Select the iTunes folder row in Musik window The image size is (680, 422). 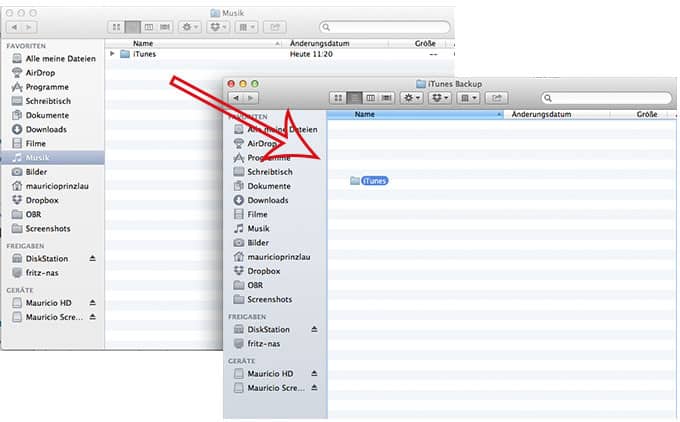(x=280, y=54)
